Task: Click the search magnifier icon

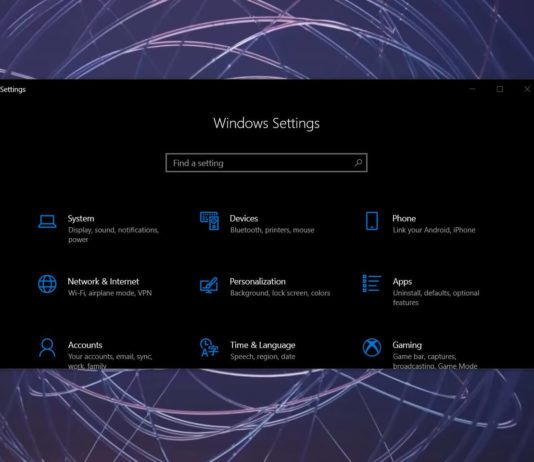Action: (x=358, y=163)
